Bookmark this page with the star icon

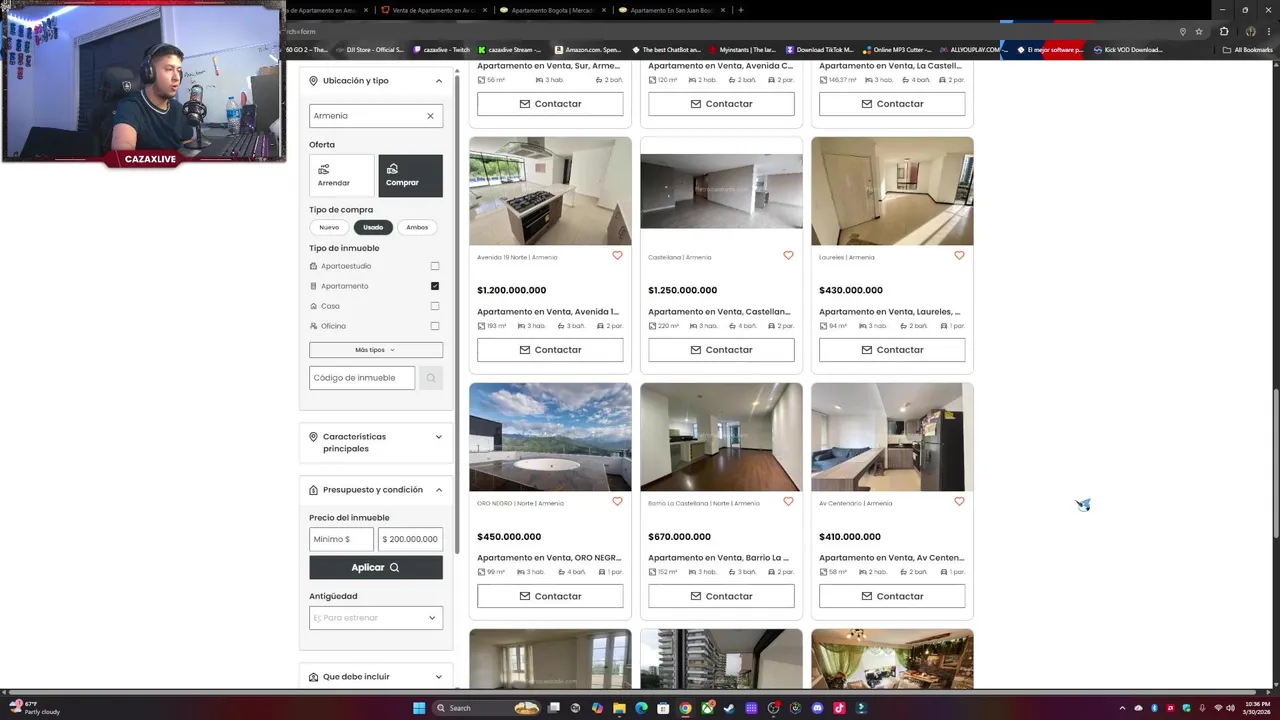1199,31
